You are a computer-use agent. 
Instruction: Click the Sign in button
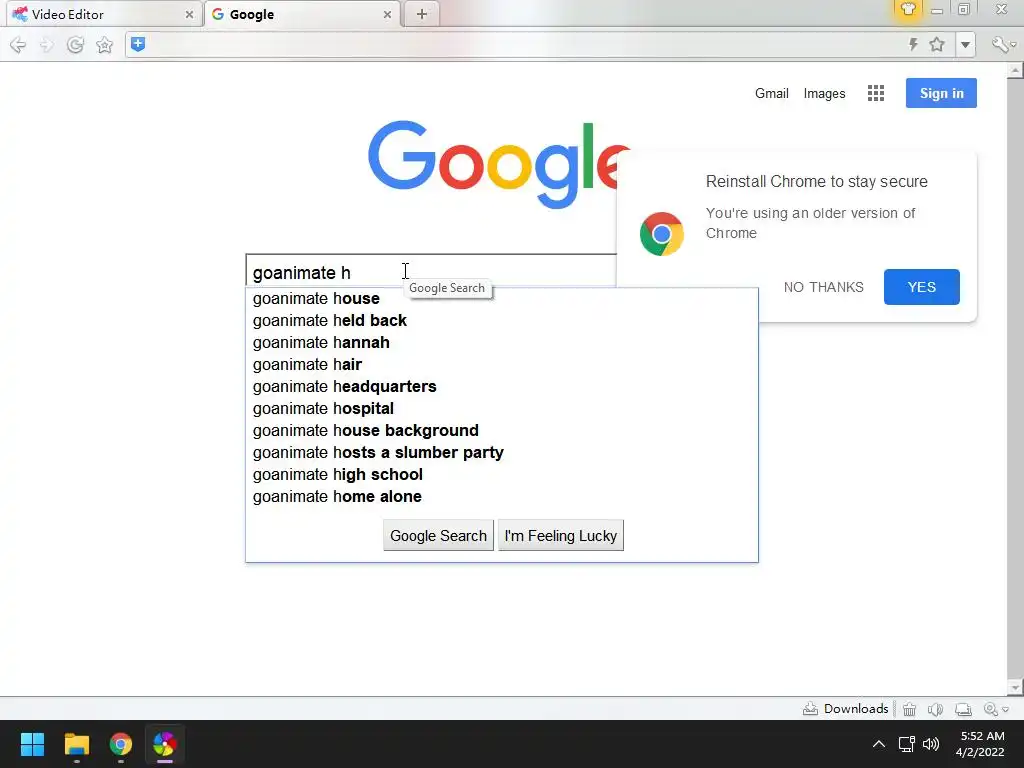tap(941, 93)
